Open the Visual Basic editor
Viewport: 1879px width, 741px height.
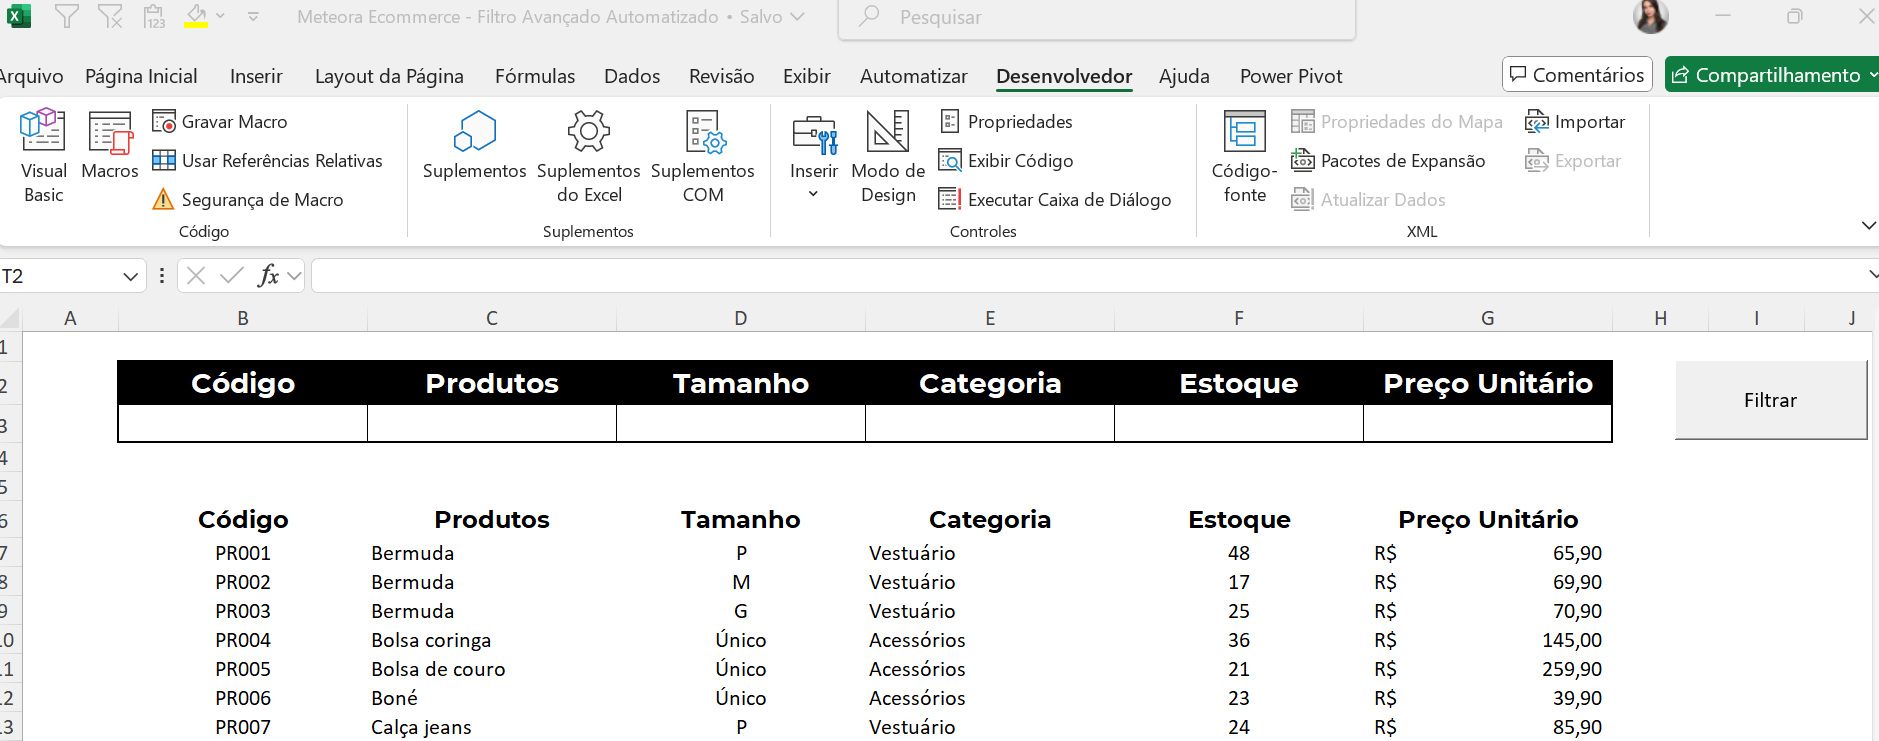(43, 155)
